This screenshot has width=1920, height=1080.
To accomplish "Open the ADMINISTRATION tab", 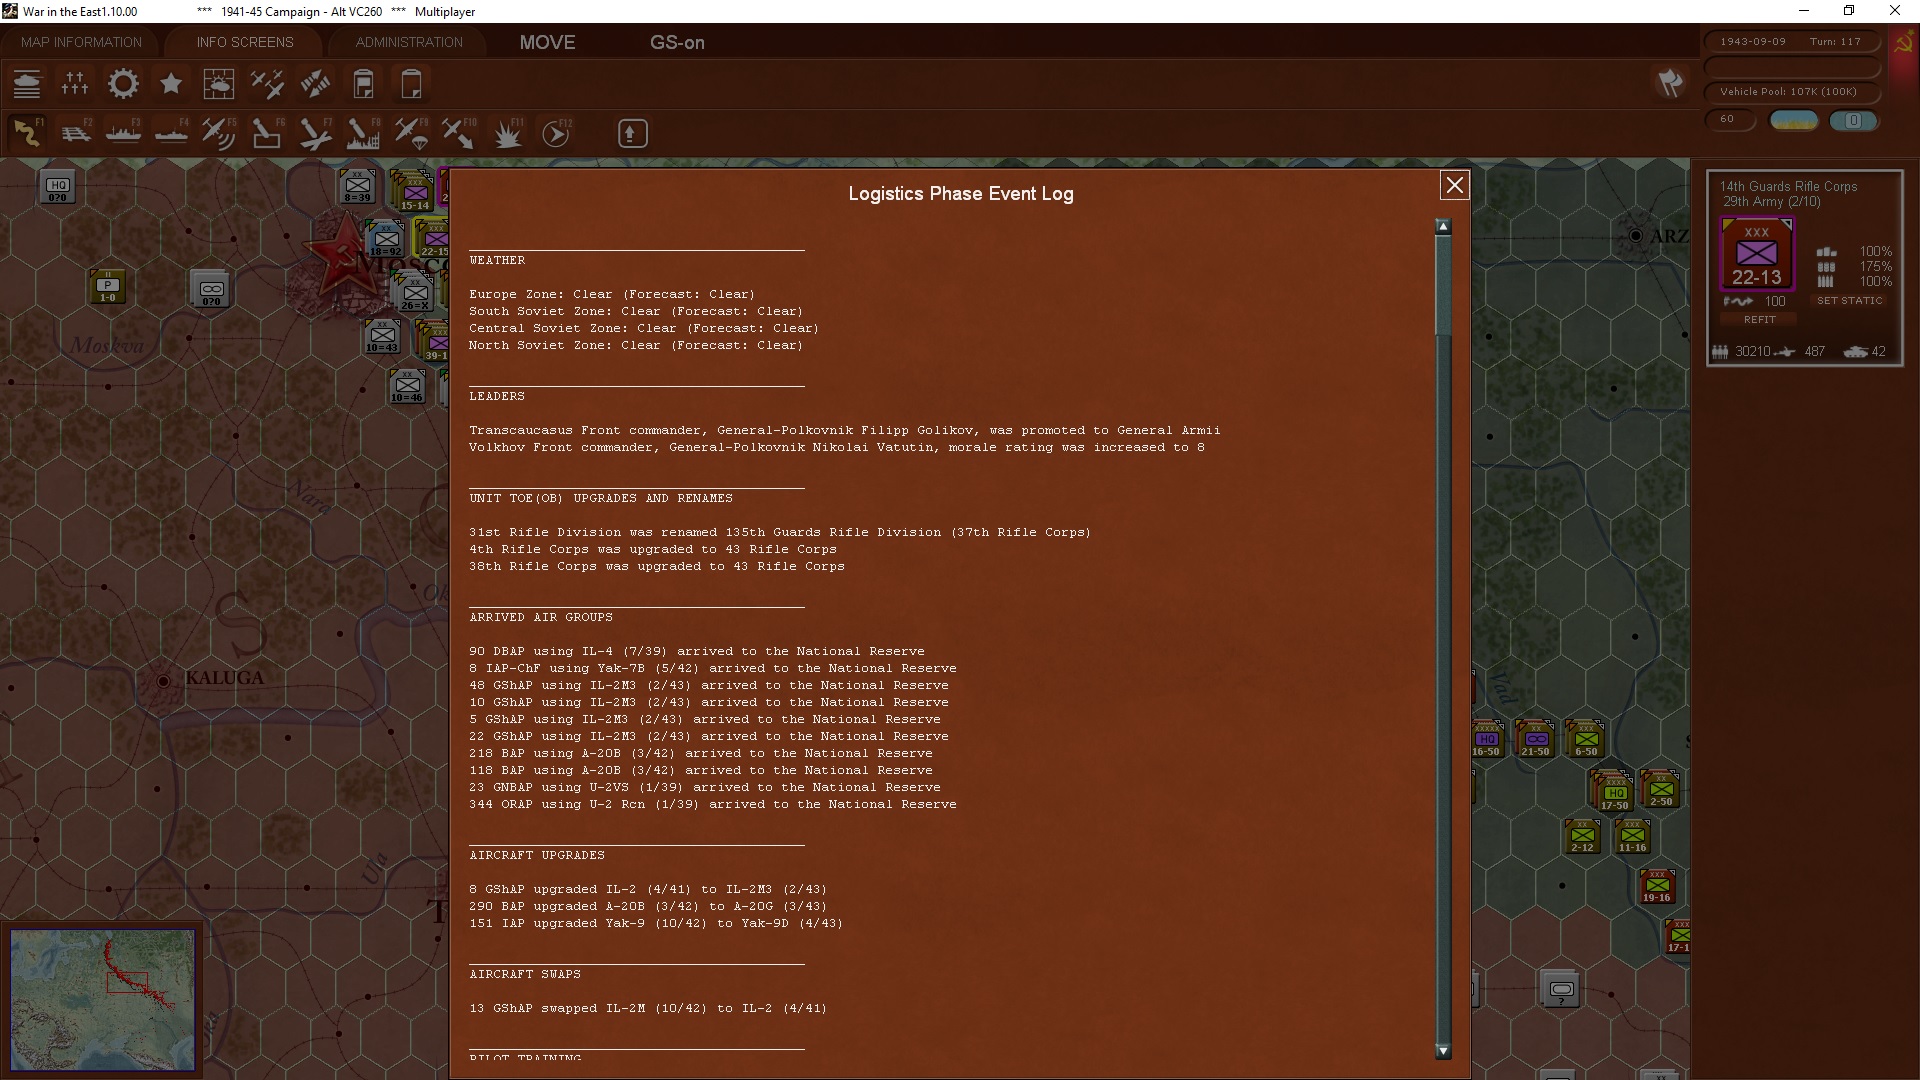I will click(409, 42).
